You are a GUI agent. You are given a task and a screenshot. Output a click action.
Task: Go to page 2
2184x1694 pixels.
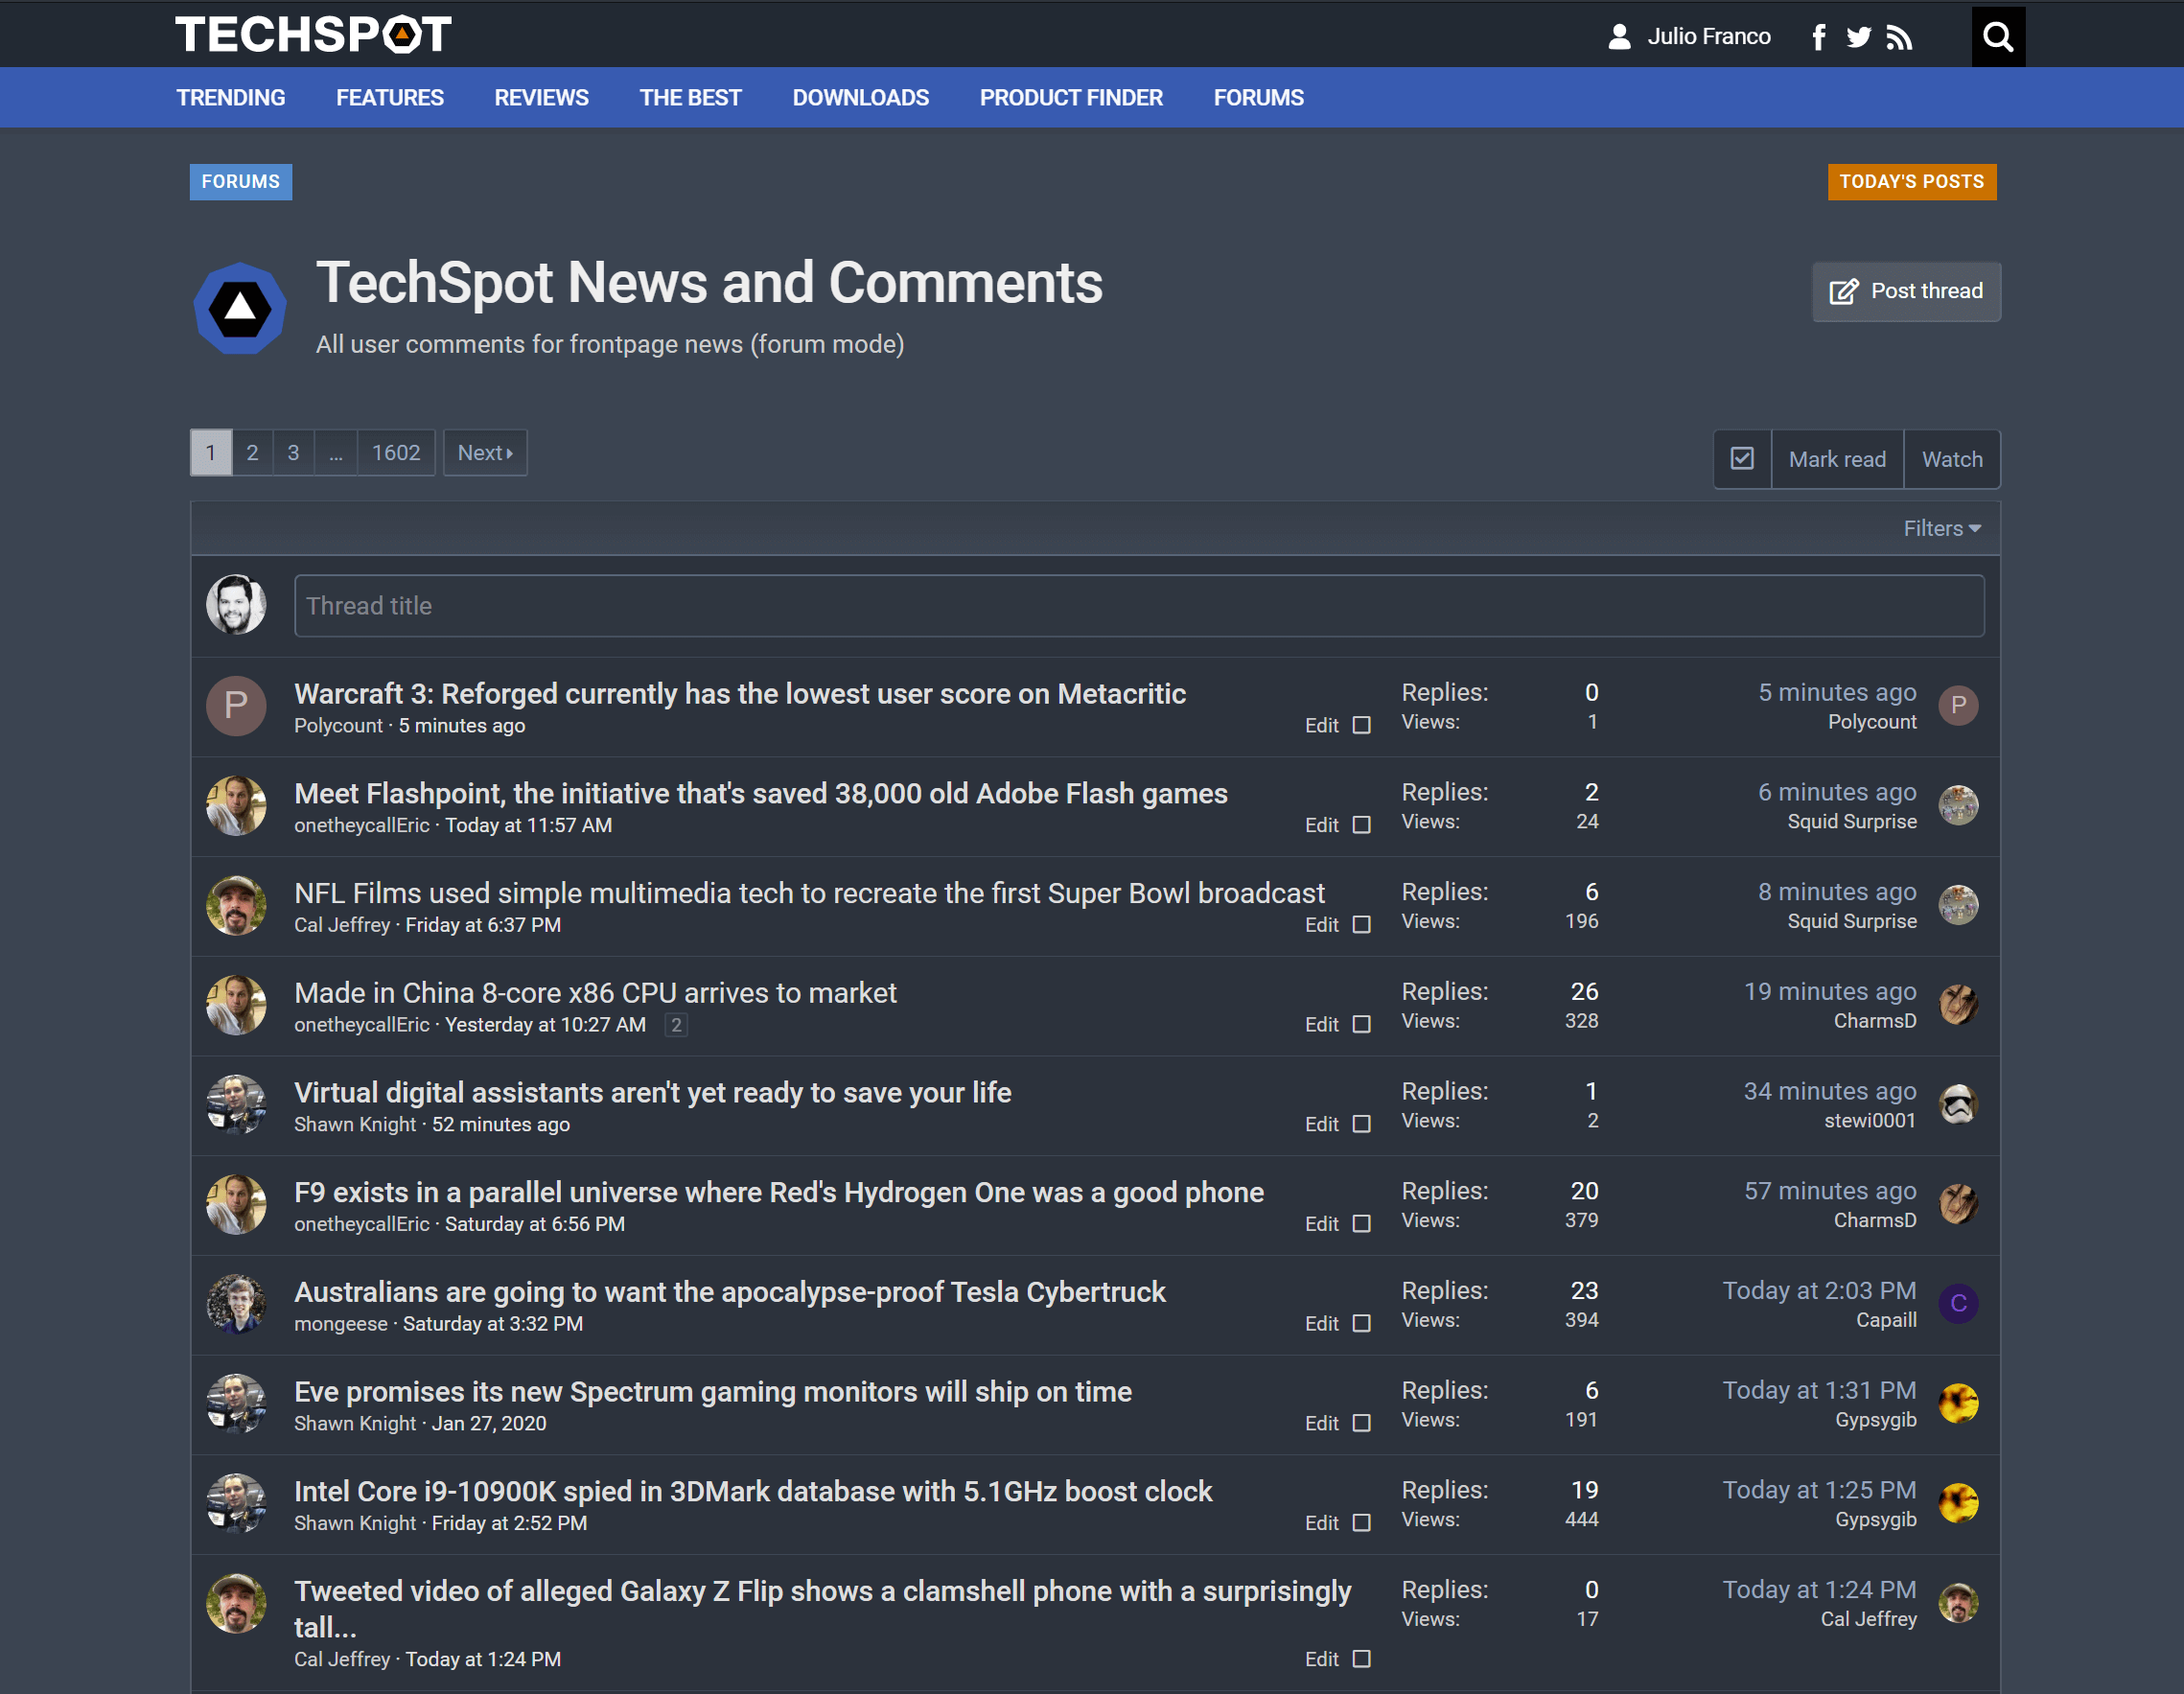252,453
